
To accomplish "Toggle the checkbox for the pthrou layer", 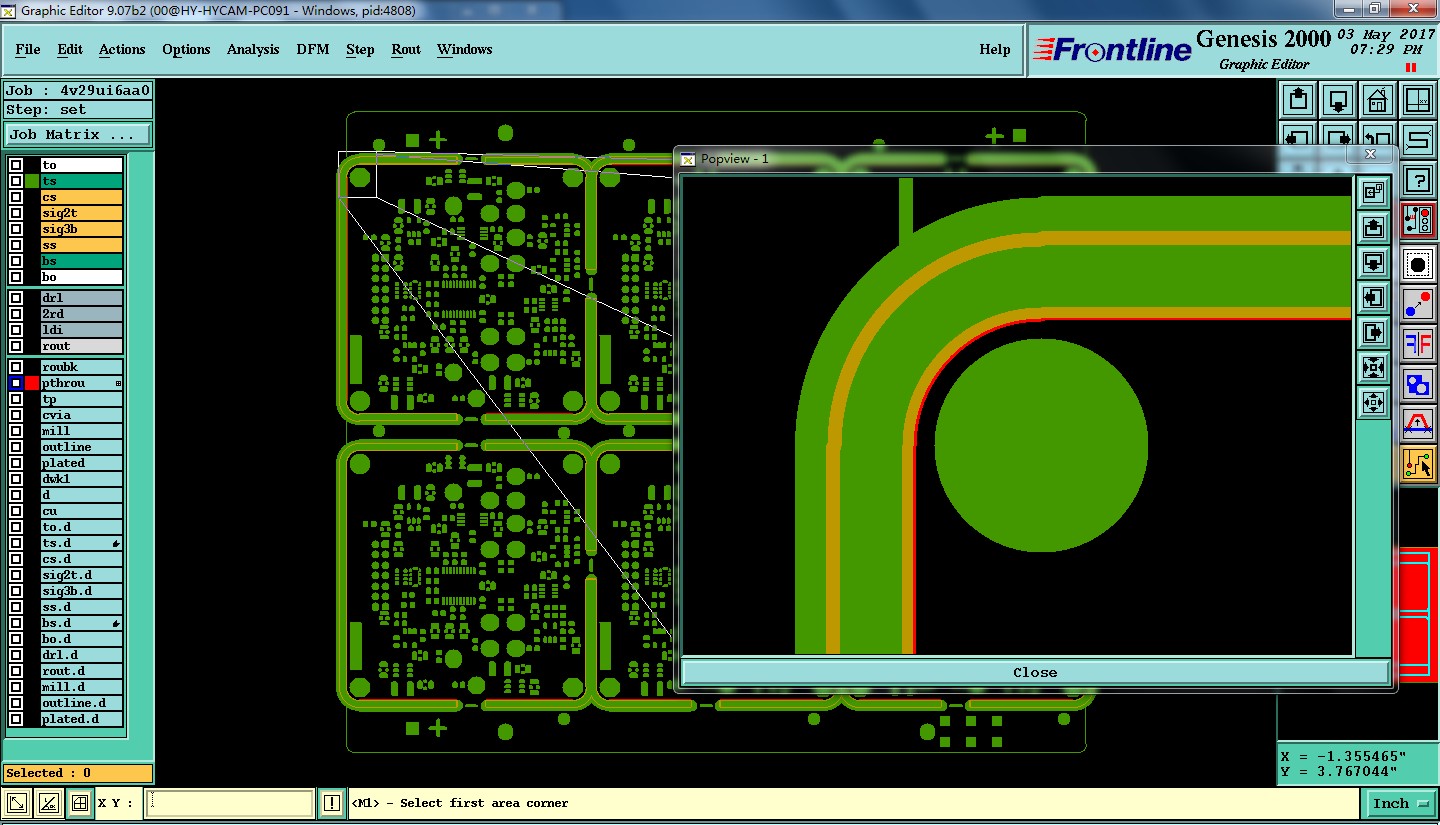I will [x=16, y=383].
